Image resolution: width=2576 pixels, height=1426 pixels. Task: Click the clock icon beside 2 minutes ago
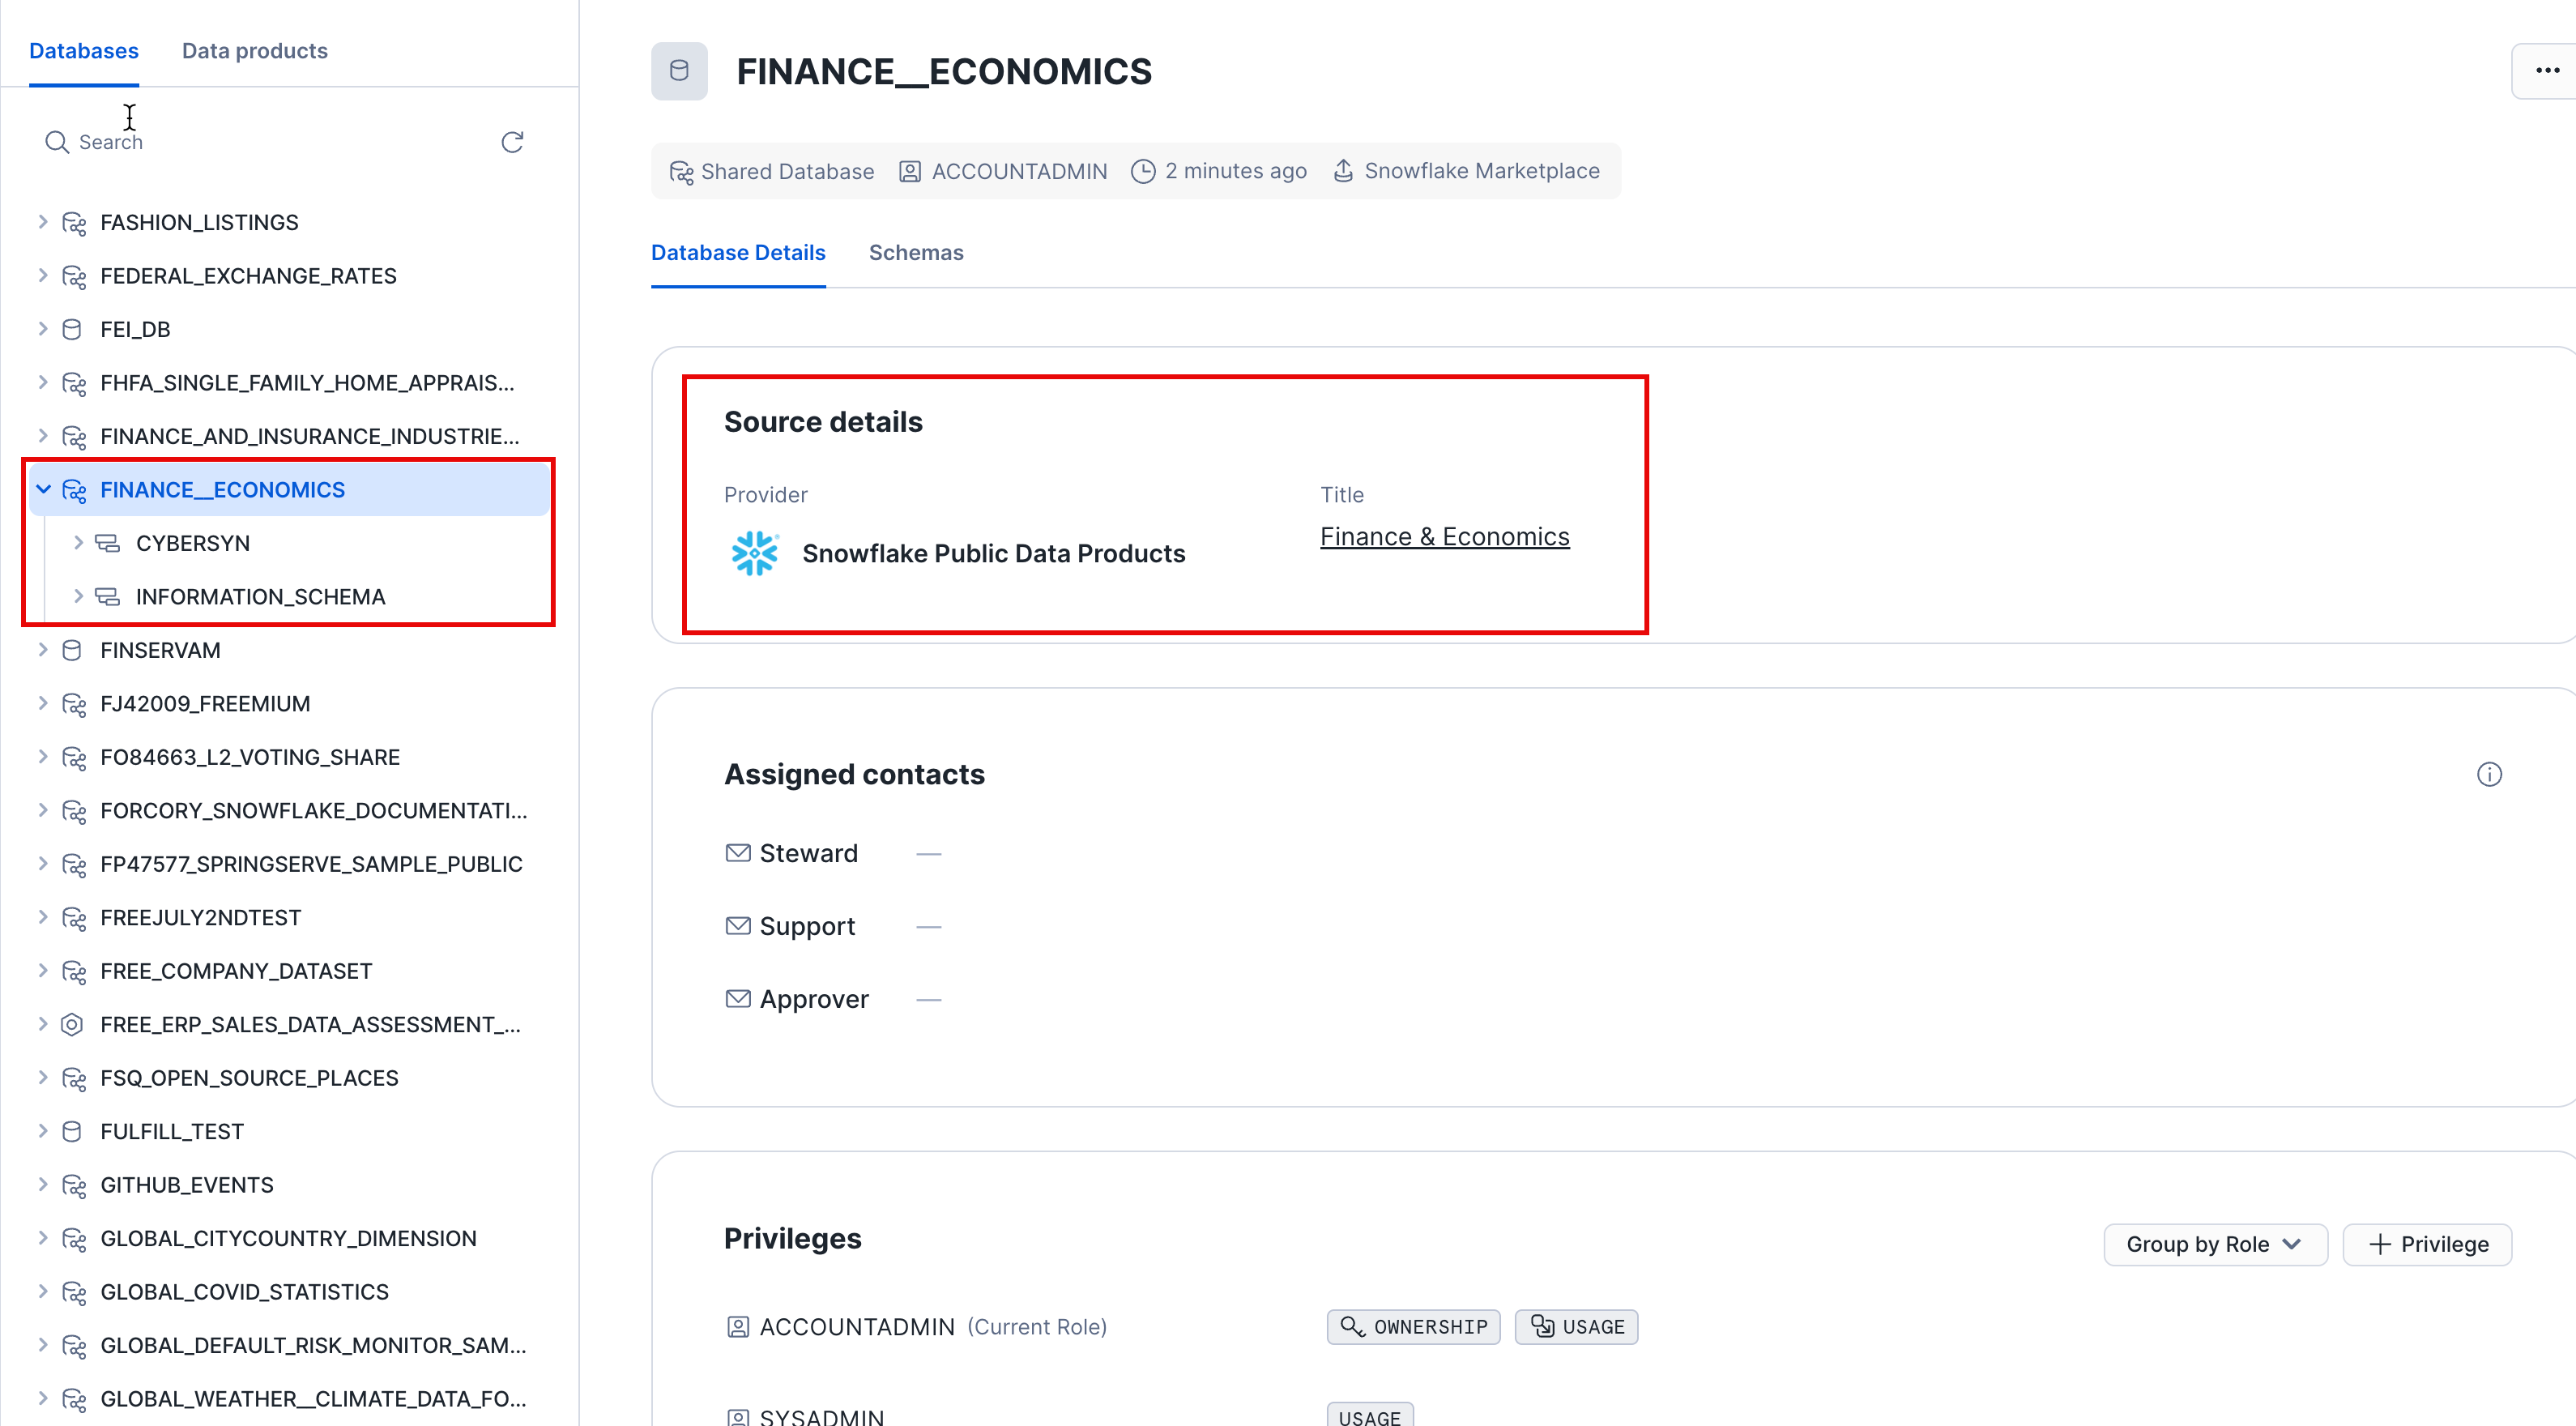click(x=1143, y=172)
